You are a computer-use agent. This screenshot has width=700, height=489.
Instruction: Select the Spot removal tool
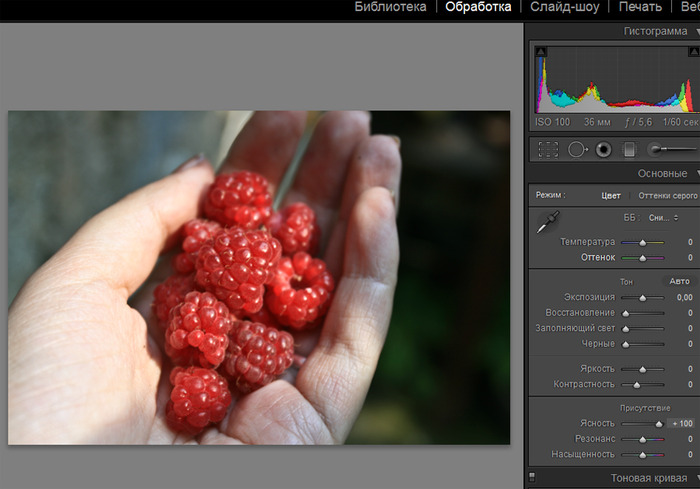(x=577, y=150)
